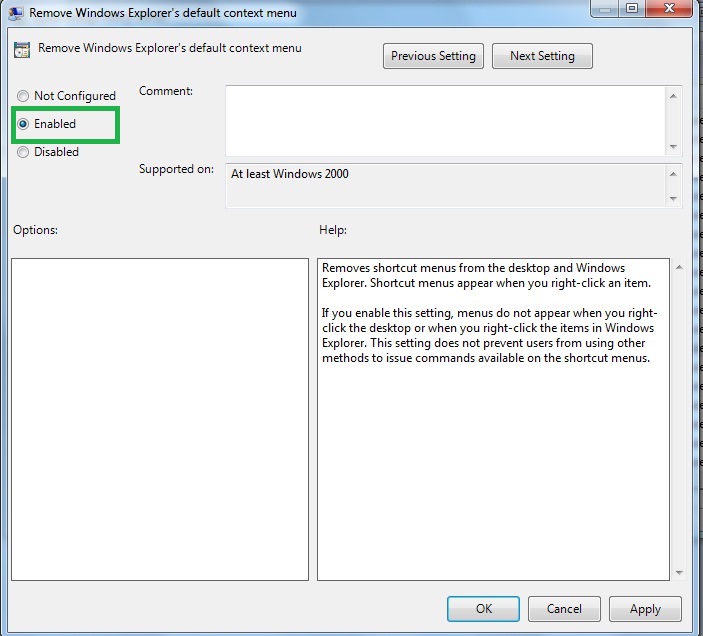Click the policy heading next to the setting icon
This screenshot has height=636, width=703.
(x=169, y=48)
